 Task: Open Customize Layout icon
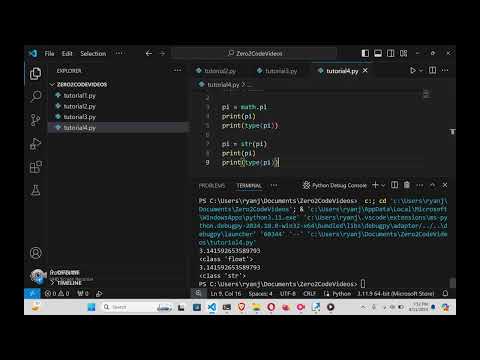(404, 53)
